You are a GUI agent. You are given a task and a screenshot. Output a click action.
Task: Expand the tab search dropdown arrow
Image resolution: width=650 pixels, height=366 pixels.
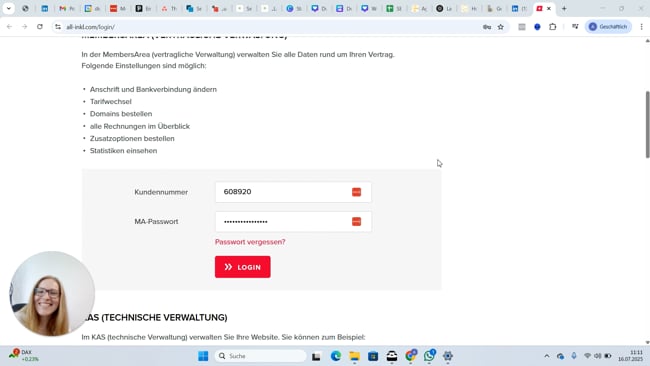click(9, 8)
